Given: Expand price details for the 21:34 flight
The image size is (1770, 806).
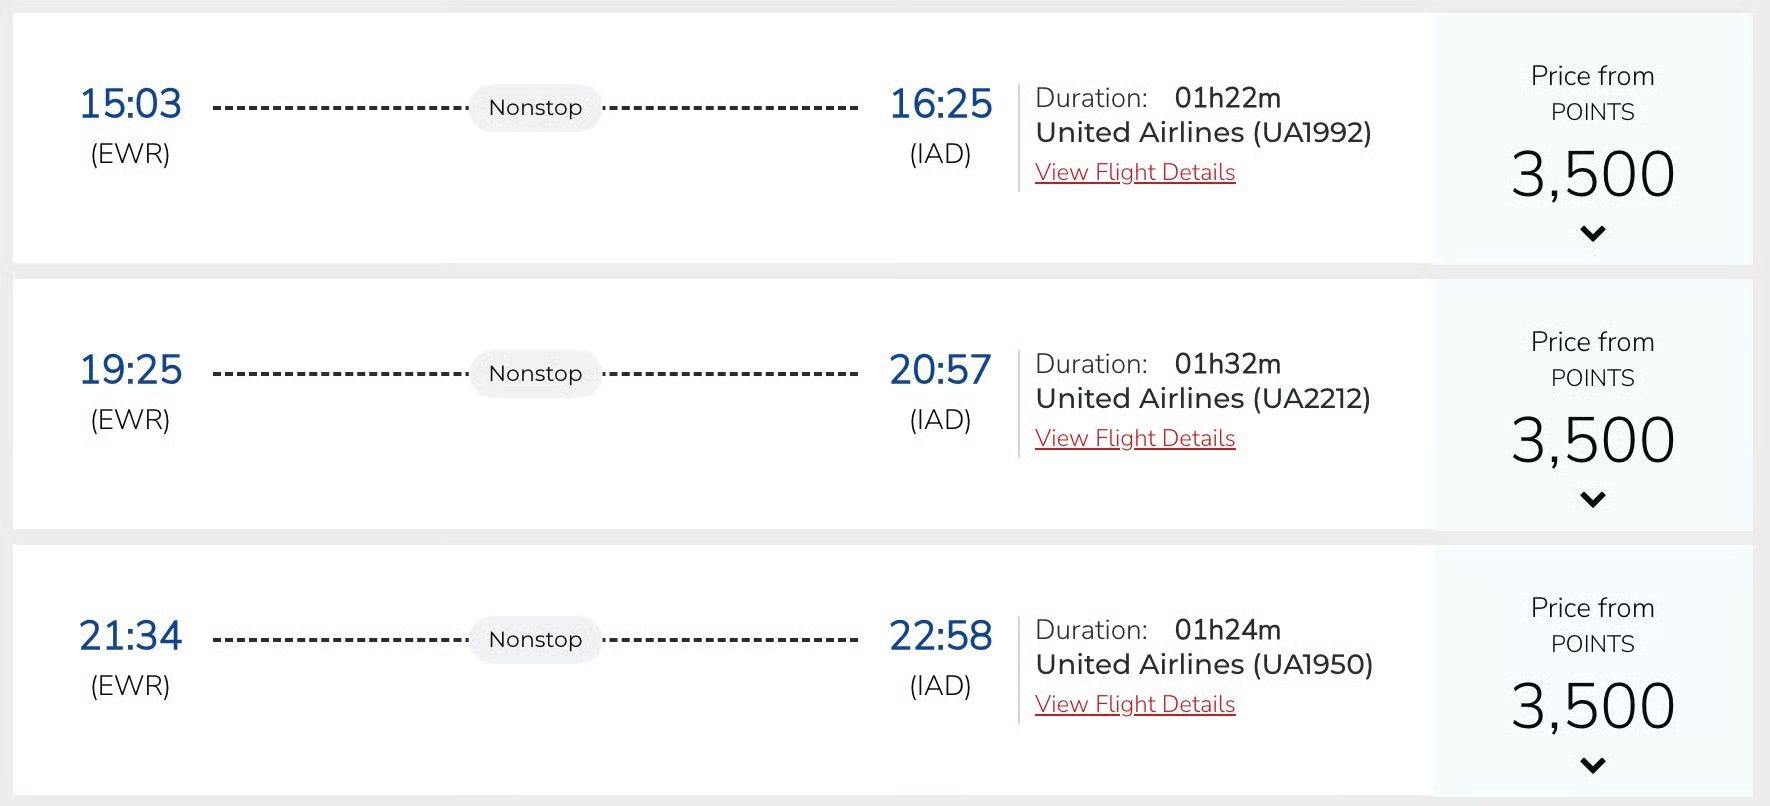Looking at the screenshot, I should tap(1593, 763).
